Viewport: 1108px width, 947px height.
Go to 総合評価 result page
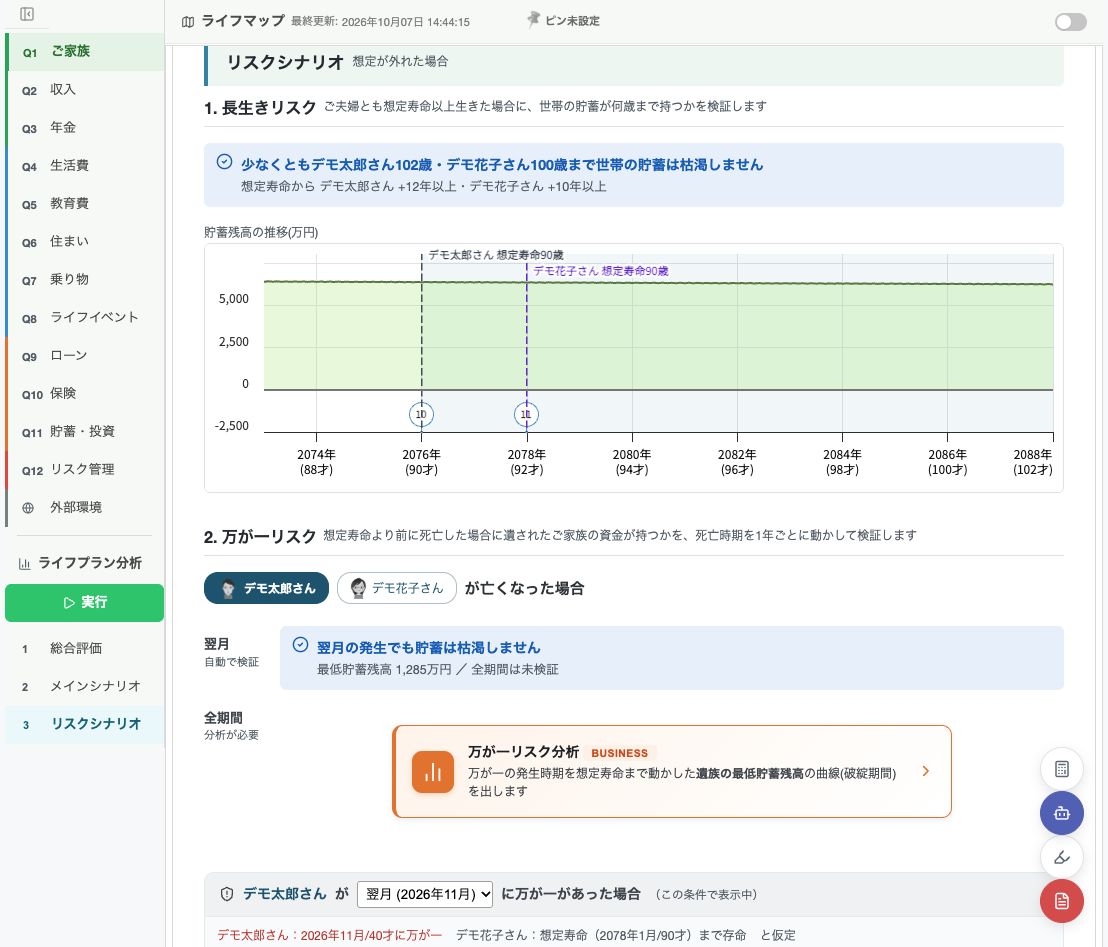(85, 648)
